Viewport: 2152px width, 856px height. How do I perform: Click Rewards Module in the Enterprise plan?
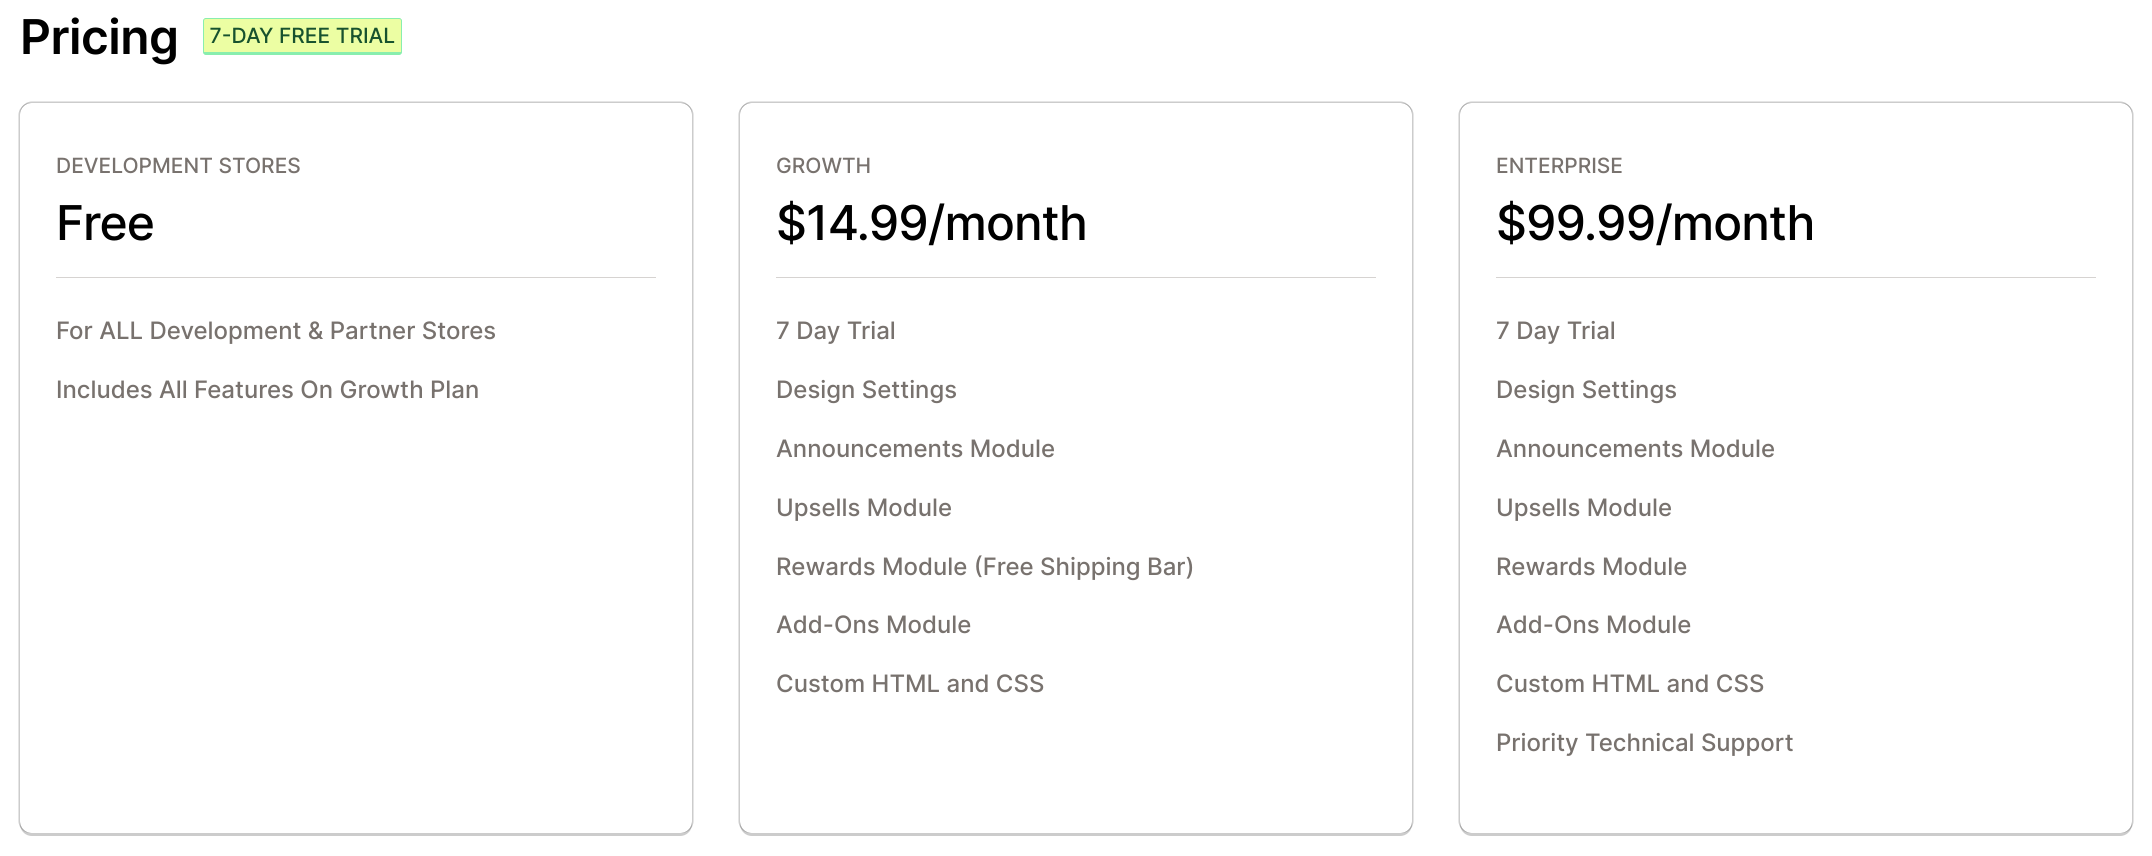click(1591, 567)
